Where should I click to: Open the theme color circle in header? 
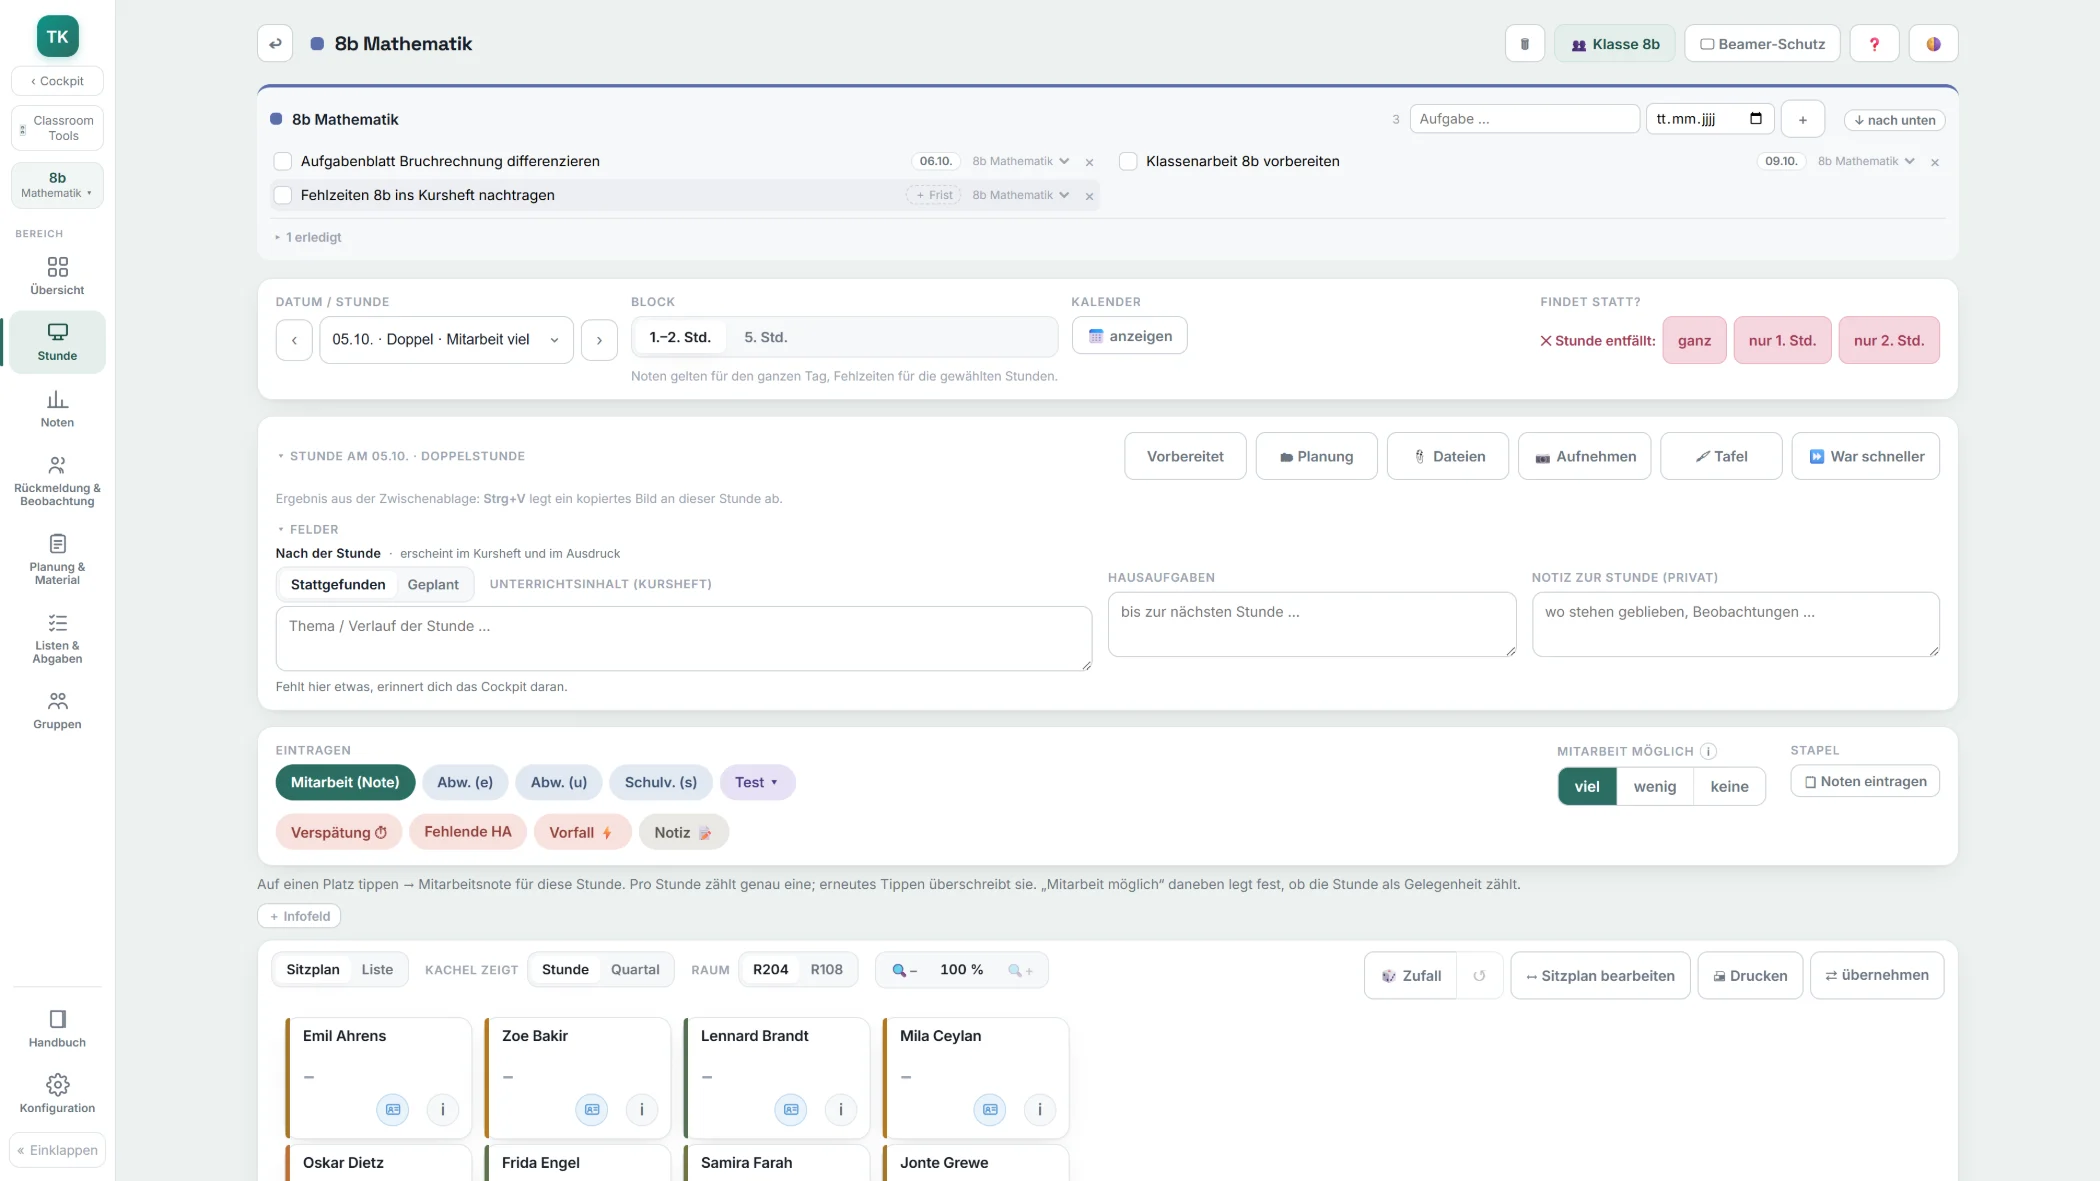point(1934,44)
